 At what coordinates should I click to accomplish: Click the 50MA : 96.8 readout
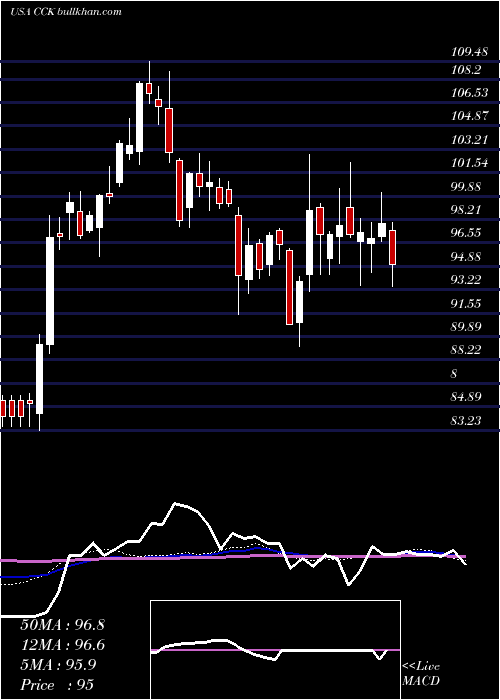62,625
